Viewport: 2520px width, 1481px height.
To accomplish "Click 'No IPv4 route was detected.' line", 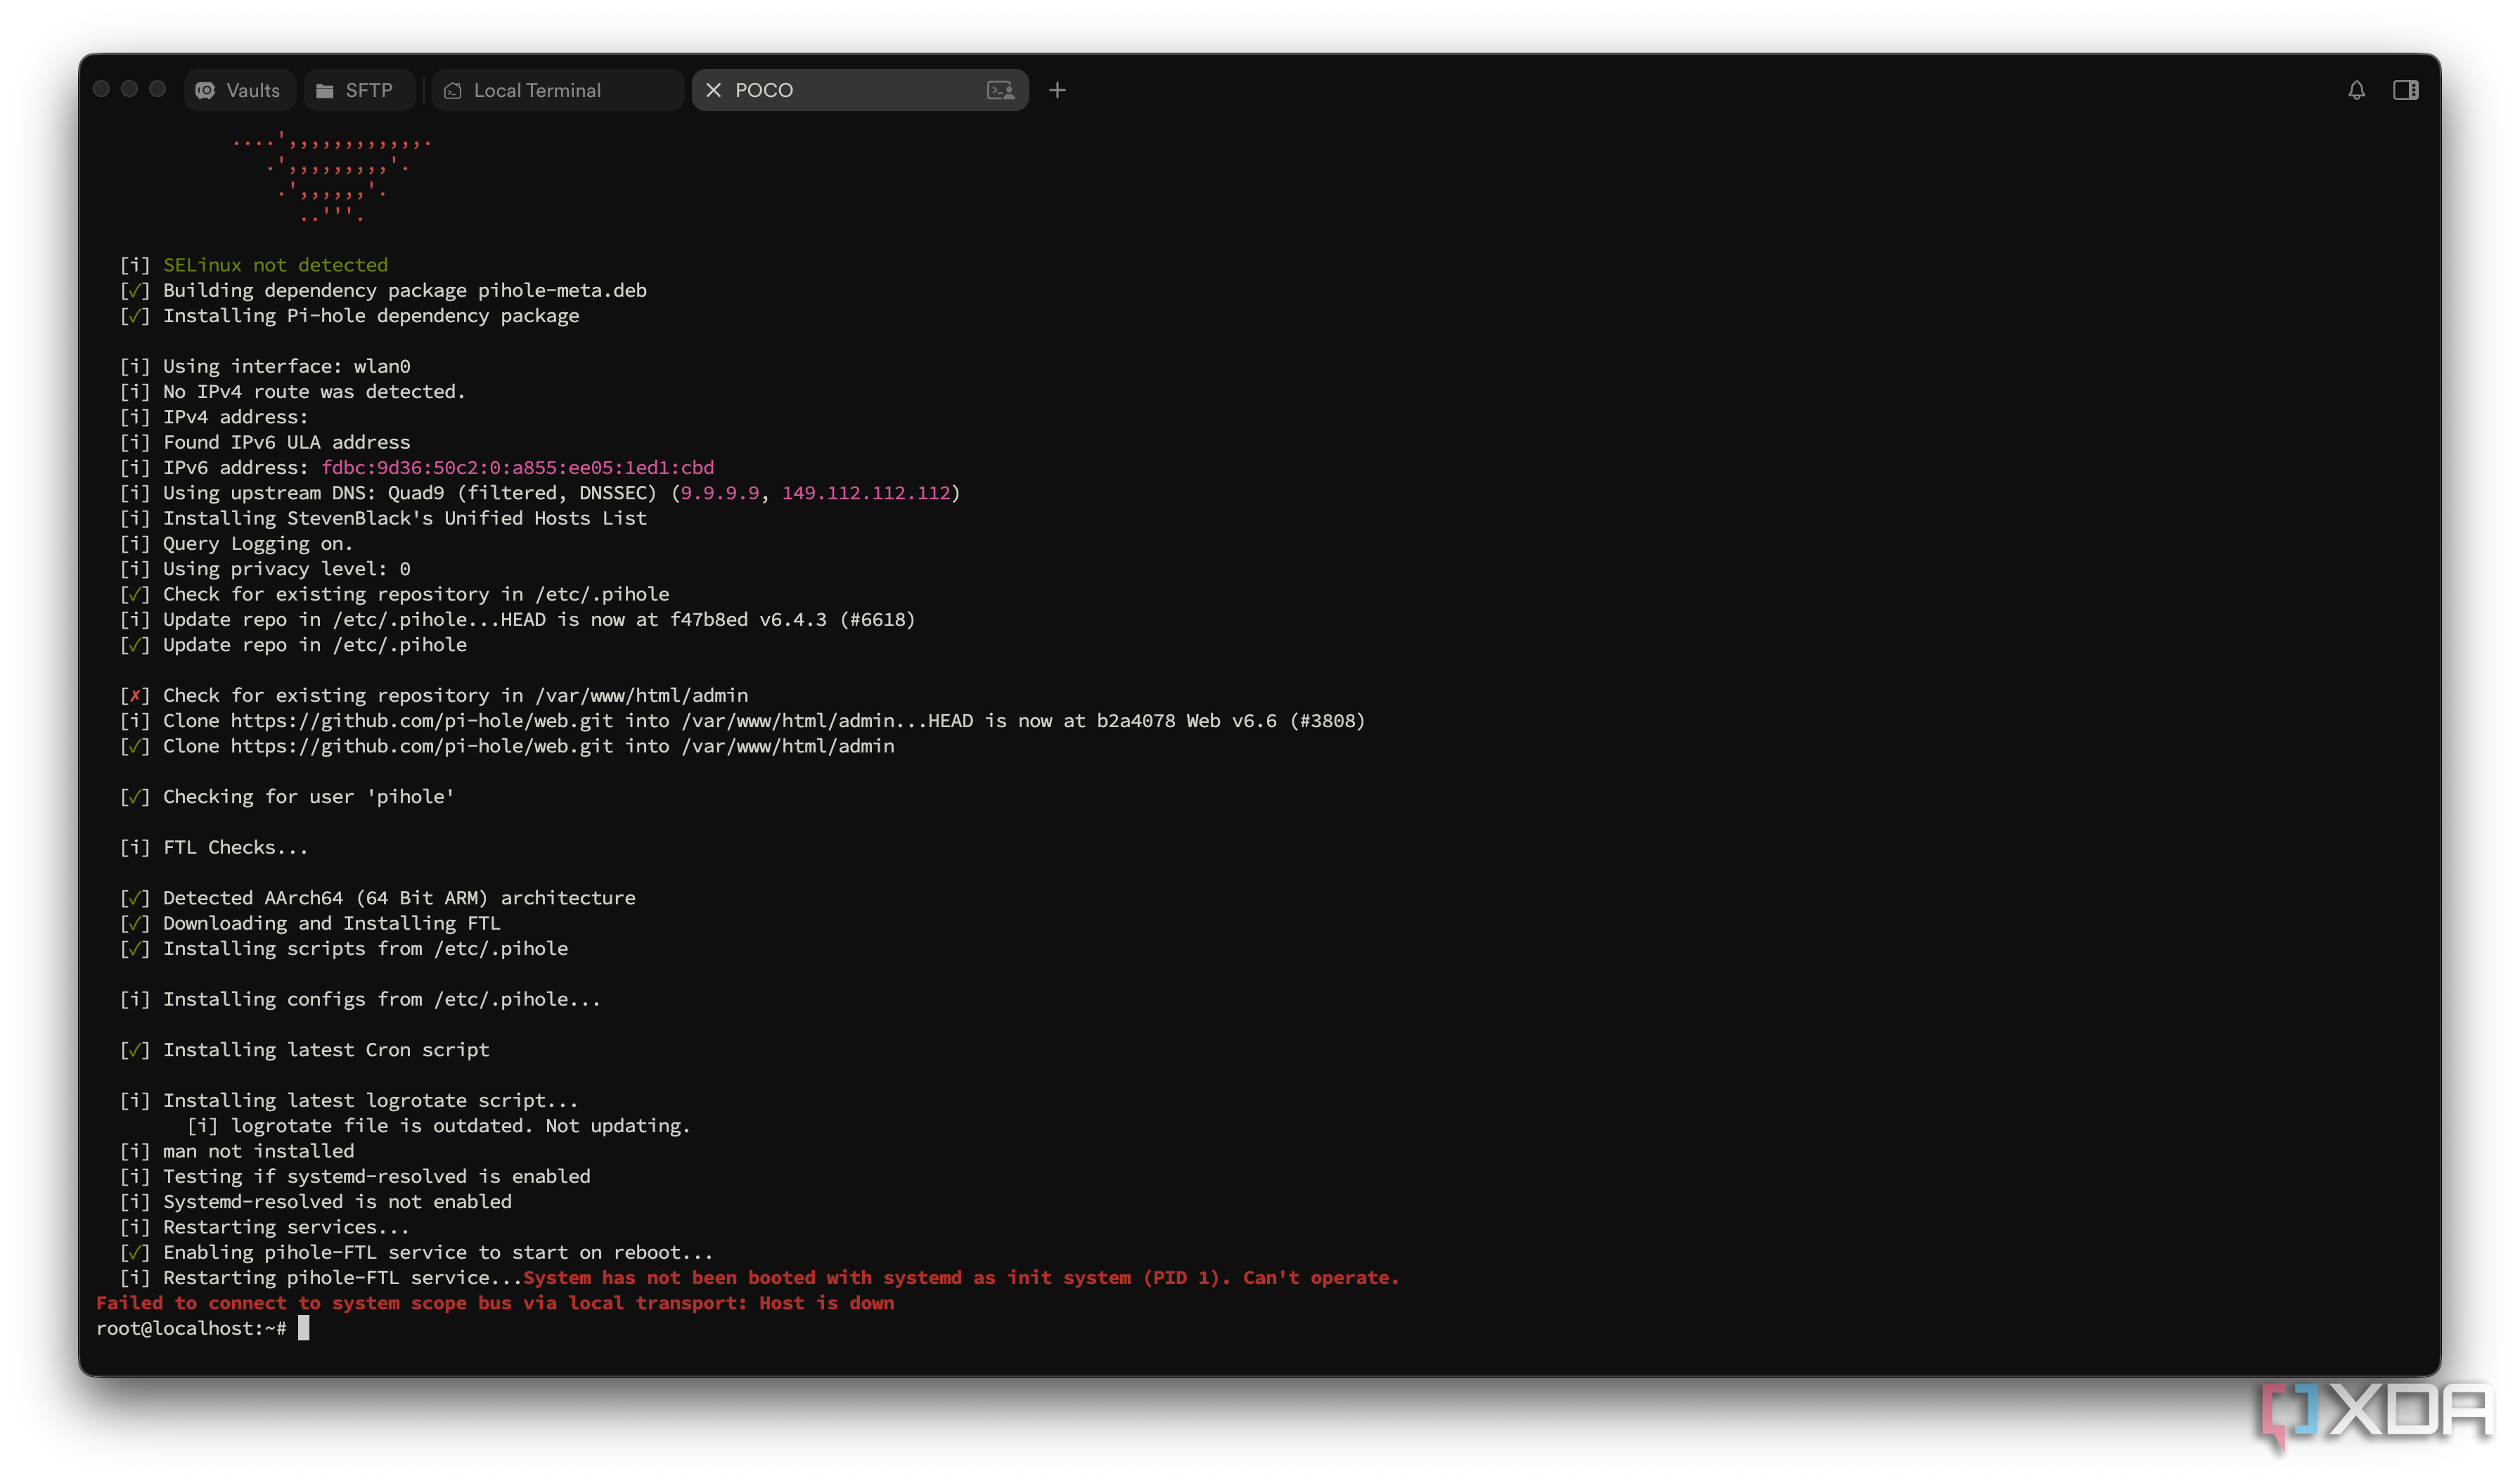I will 293,391.
